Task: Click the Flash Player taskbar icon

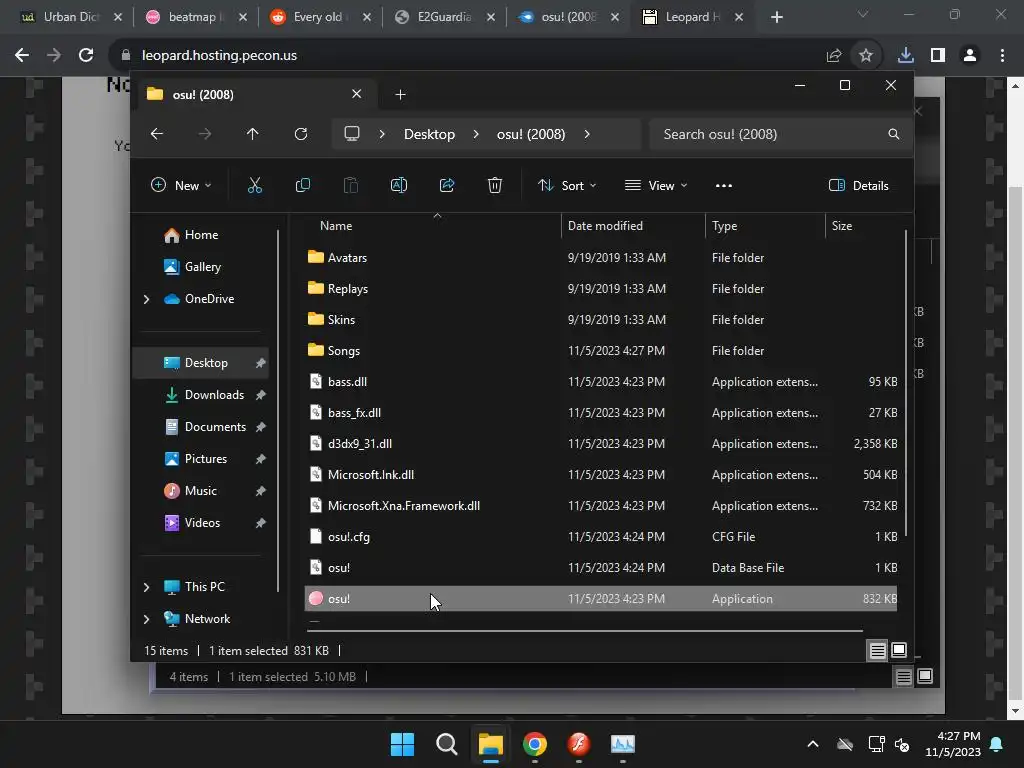Action: click(579, 744)
